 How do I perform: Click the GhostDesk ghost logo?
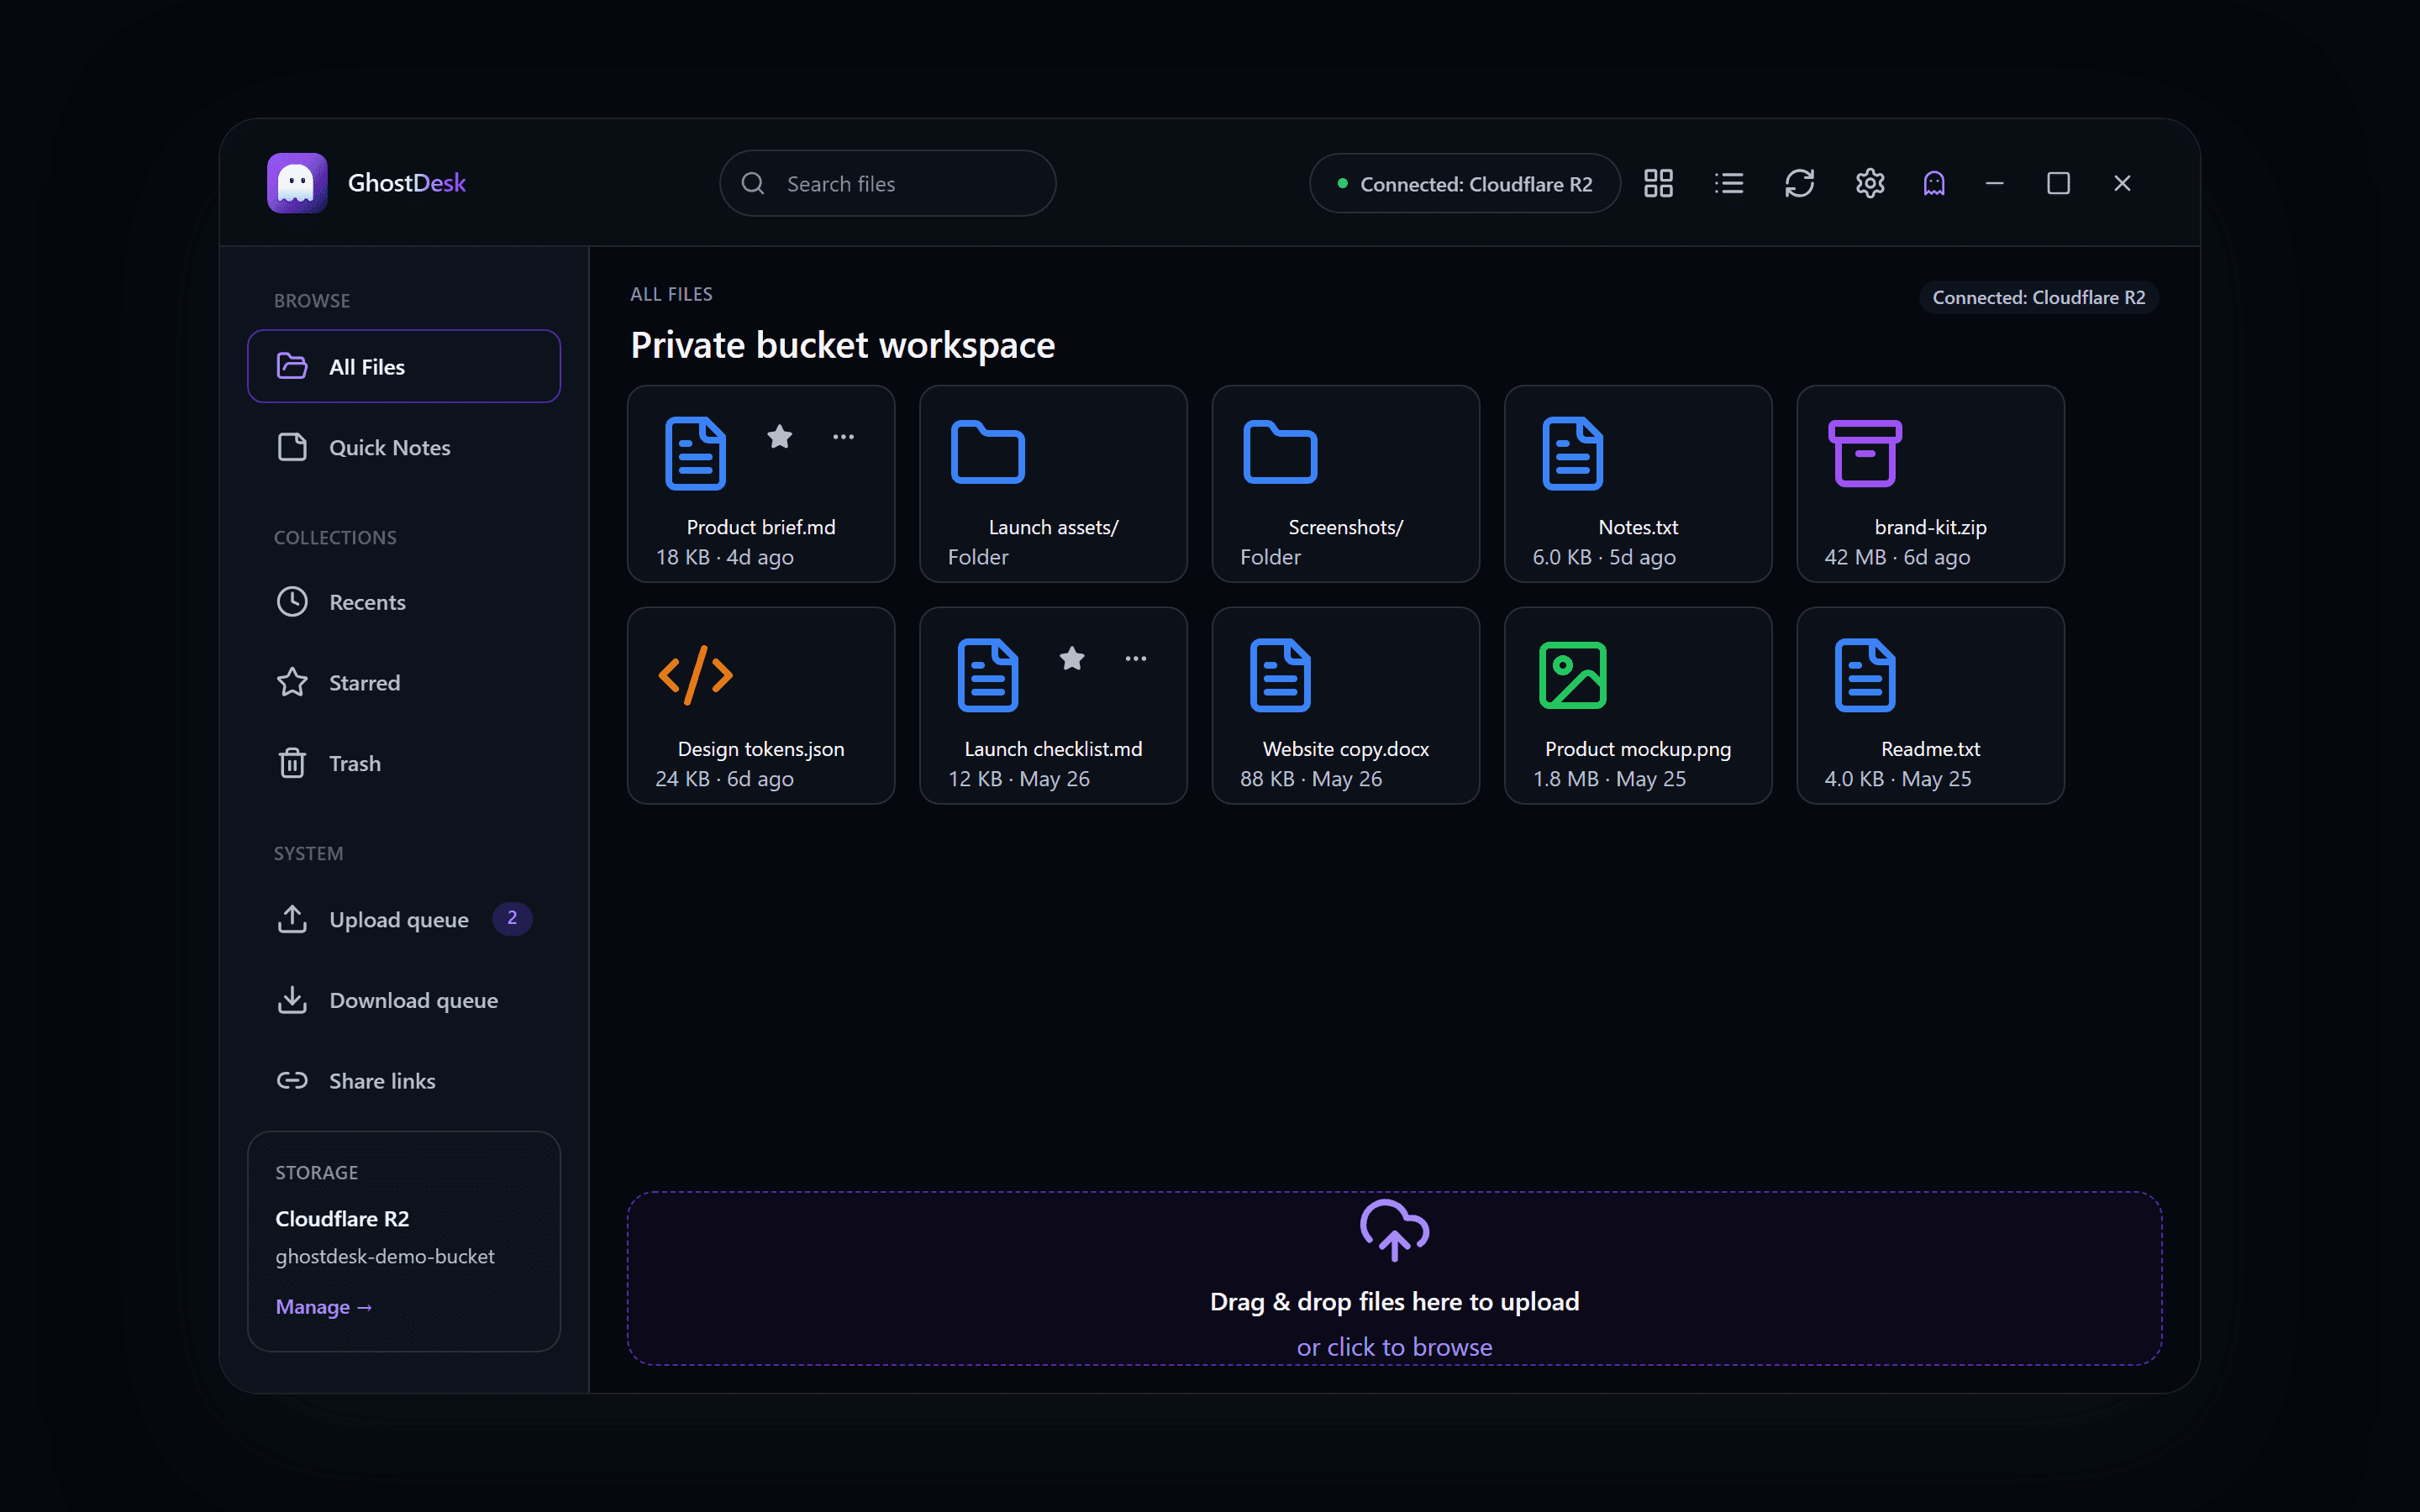coord(297,183)
